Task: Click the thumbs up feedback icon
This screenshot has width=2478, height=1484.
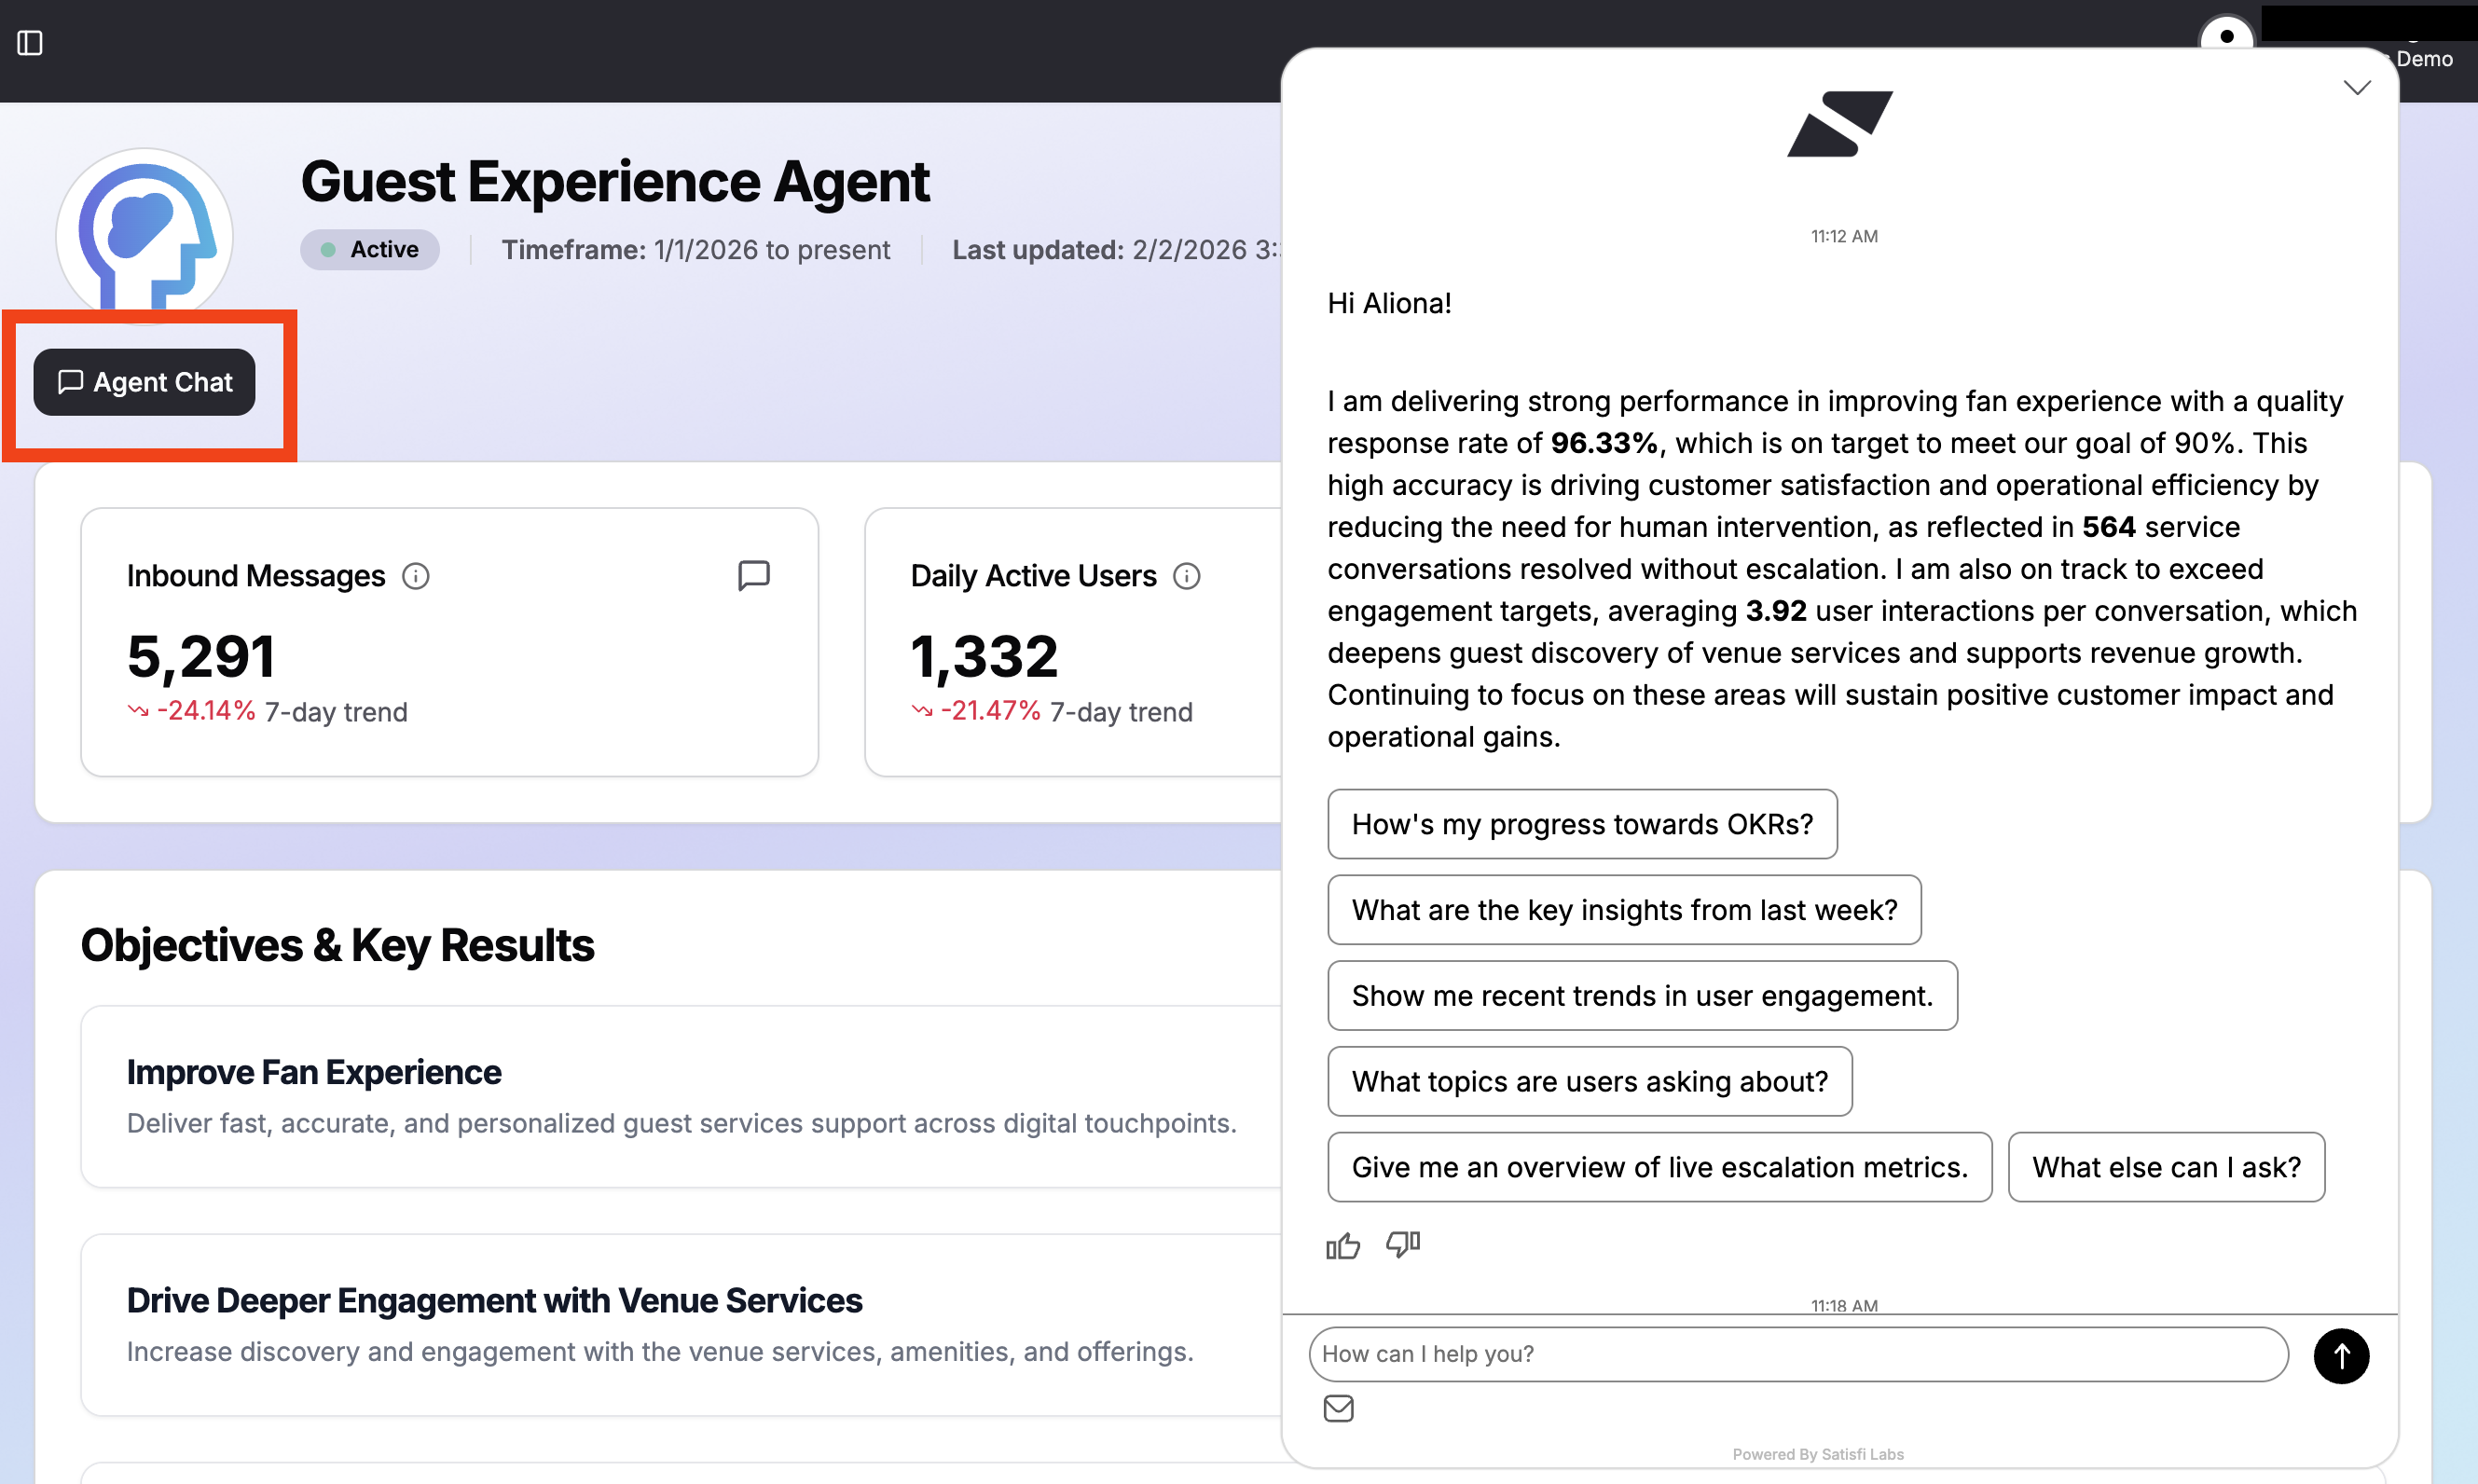Action: [x=1342, y=1245]
